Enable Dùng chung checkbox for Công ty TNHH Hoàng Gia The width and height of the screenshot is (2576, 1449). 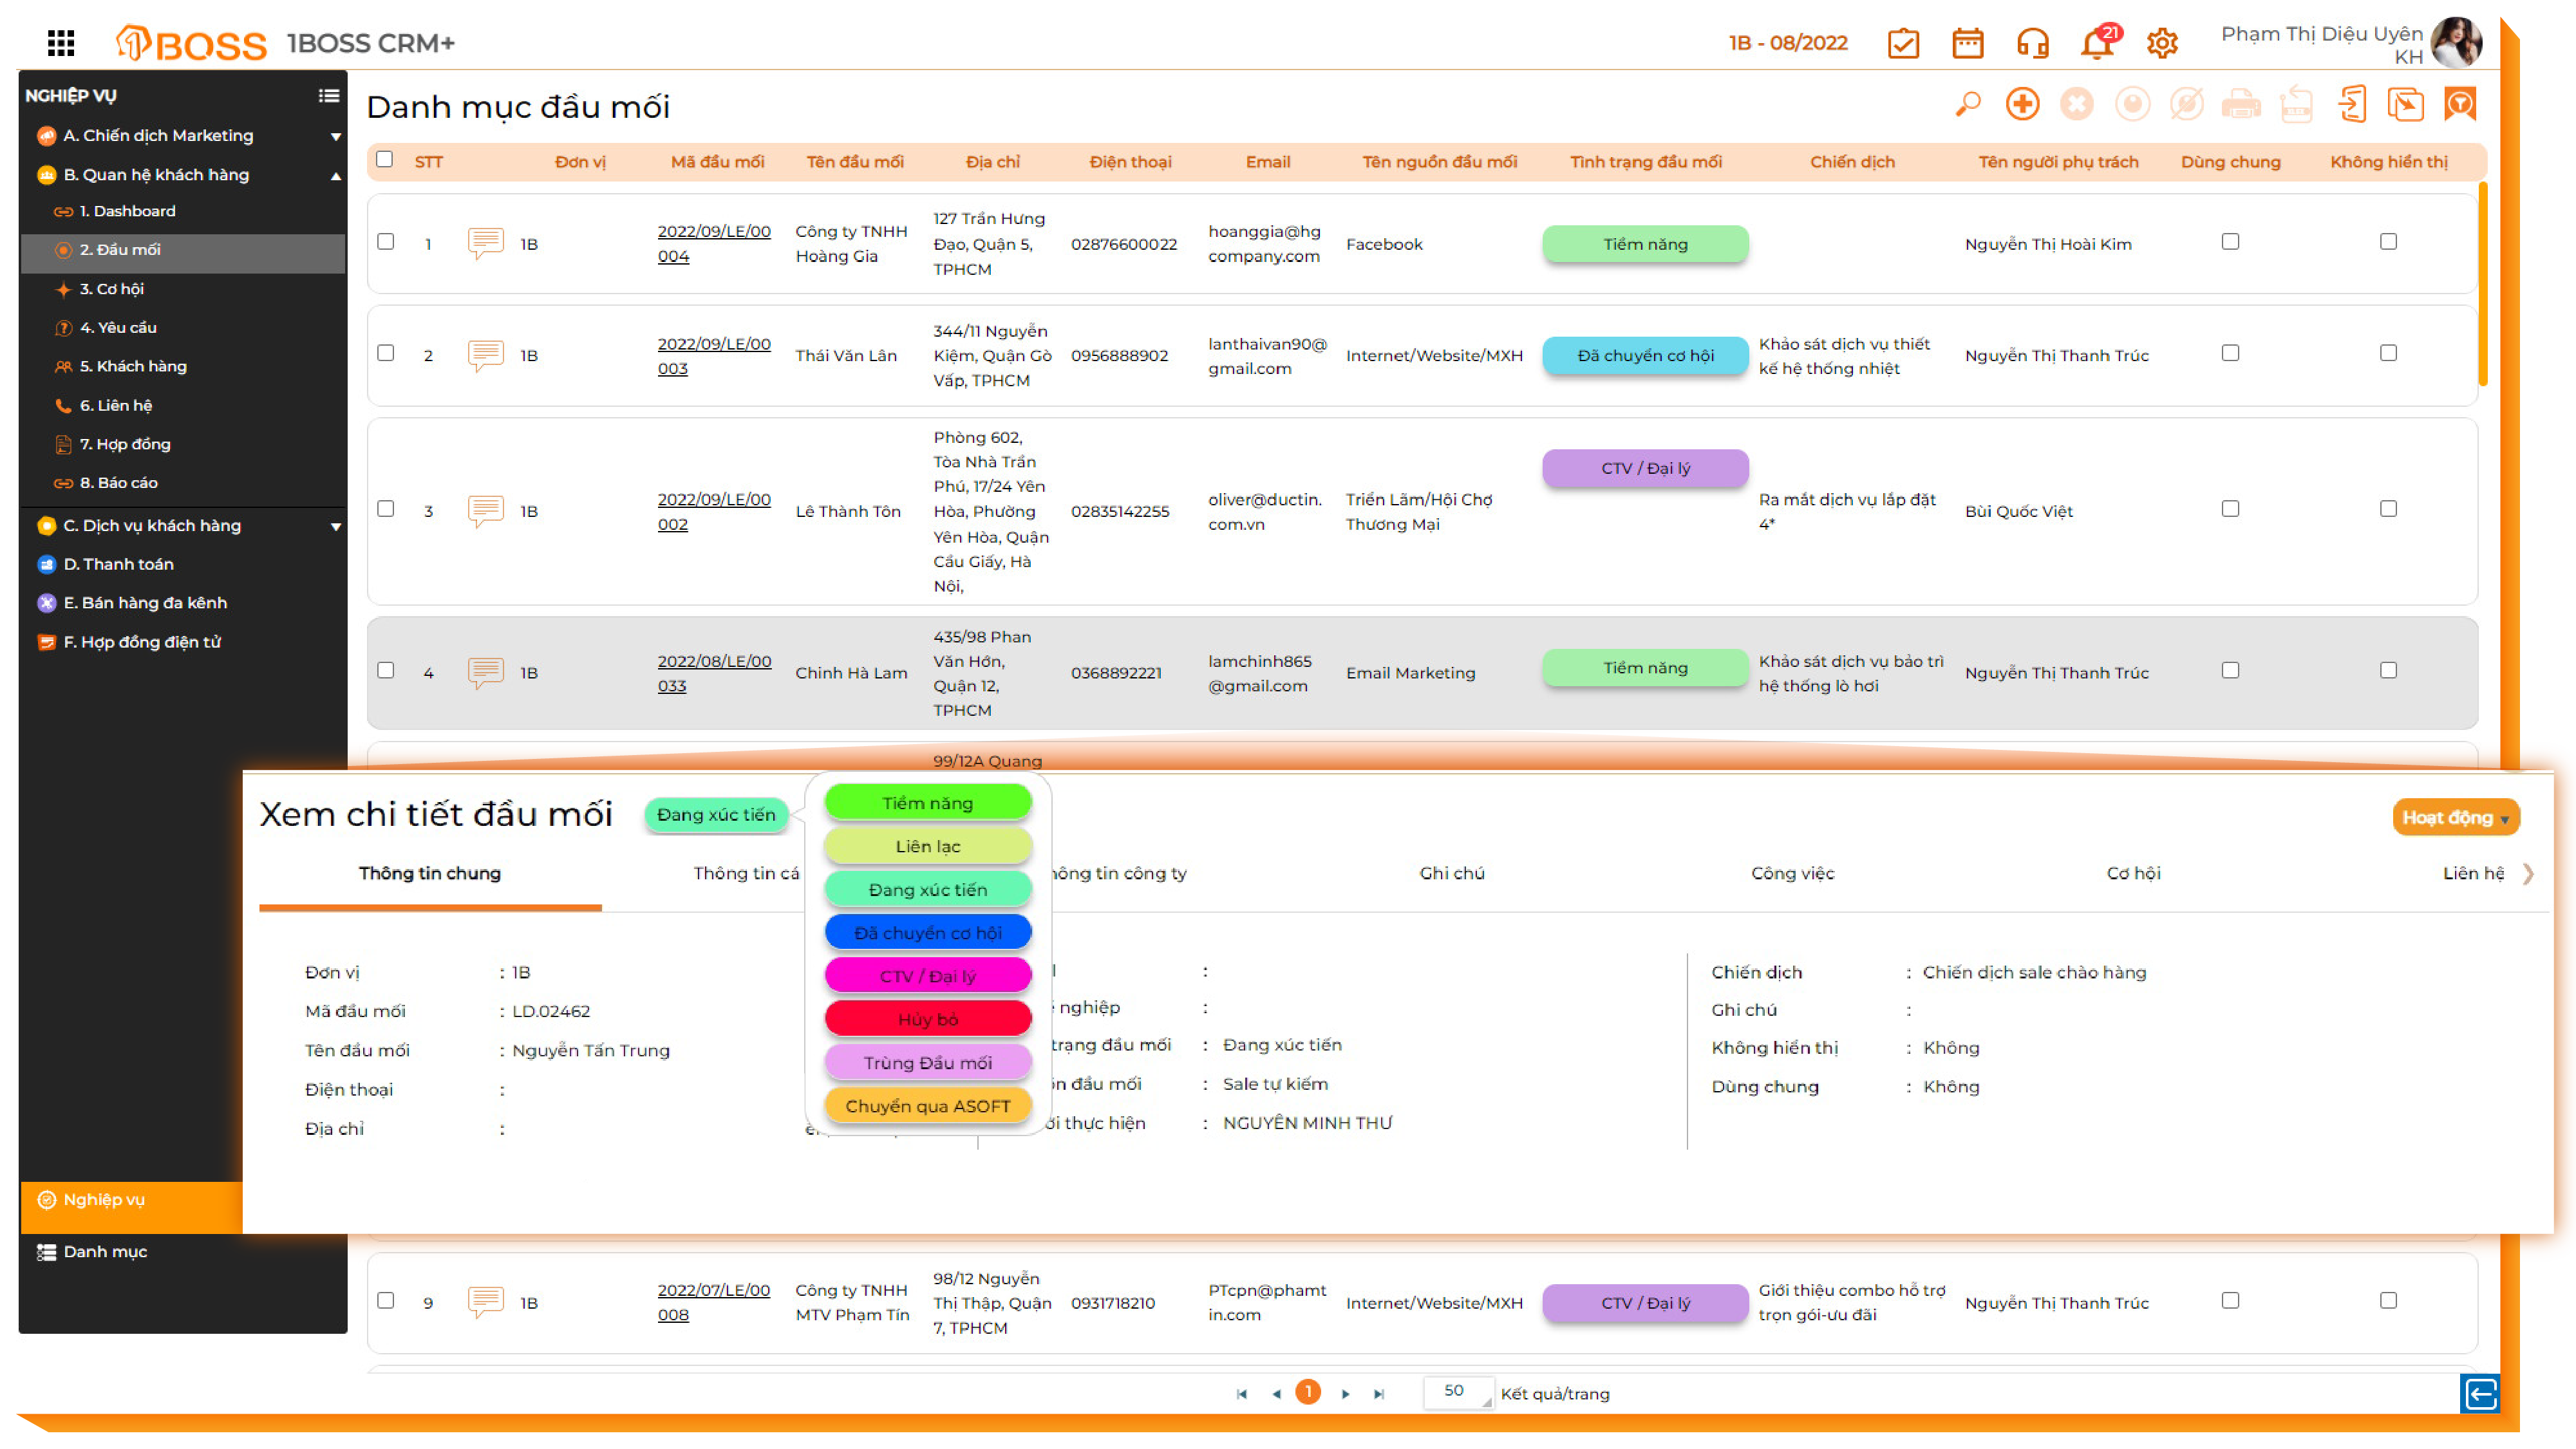[x=2230, y=242]
